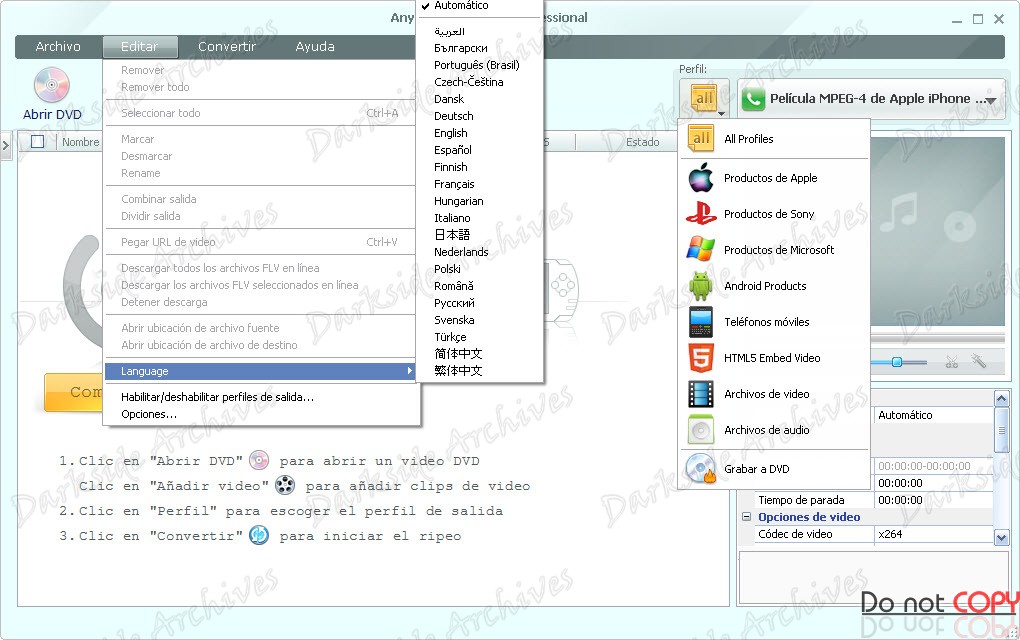Open the Editar menu
This screenshot has height=640, width=1020.
139,47
